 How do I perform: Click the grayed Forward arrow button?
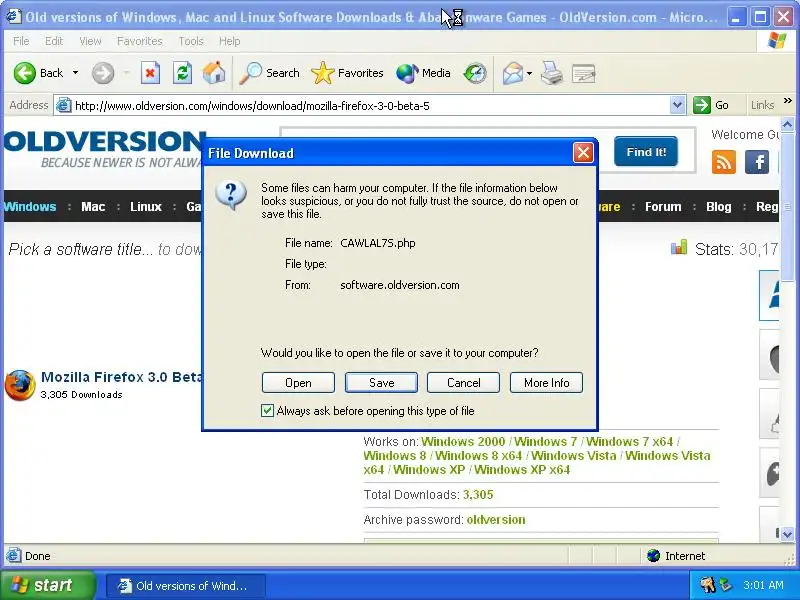(103, 73)
